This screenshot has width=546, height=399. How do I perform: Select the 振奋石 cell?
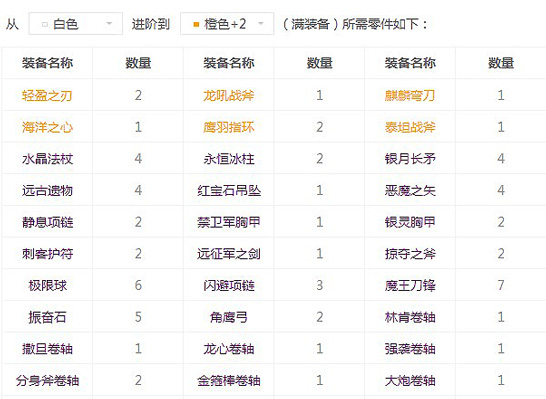click(47, 317)
